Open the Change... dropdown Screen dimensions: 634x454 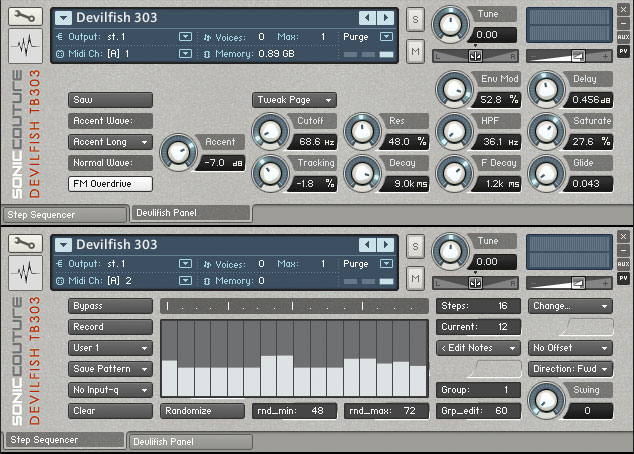[570, 306]
